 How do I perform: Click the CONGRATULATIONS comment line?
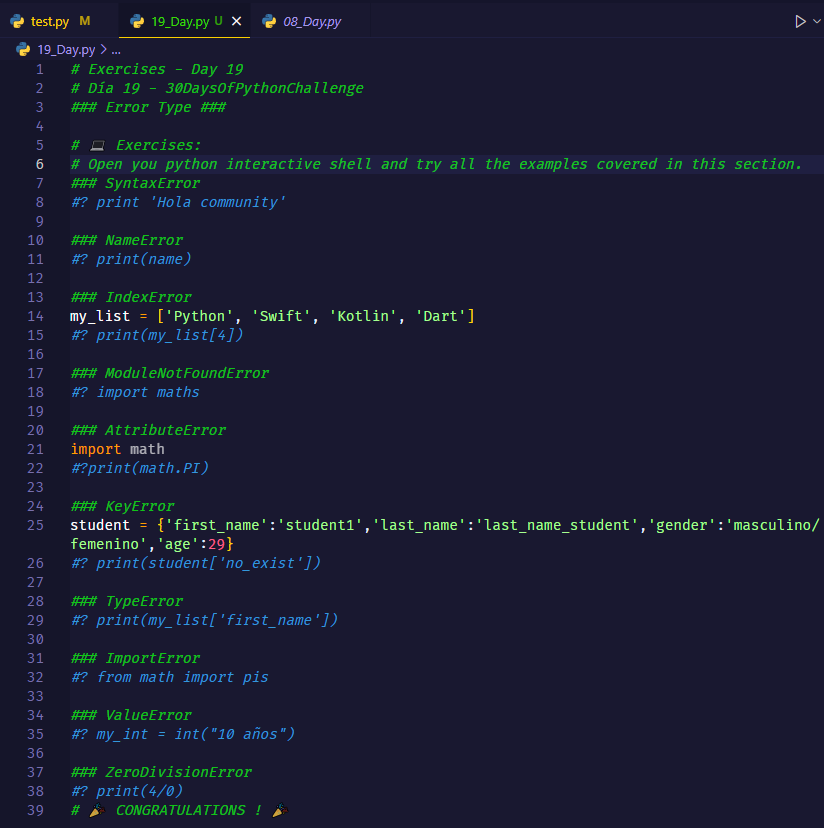tap(180, 811)
